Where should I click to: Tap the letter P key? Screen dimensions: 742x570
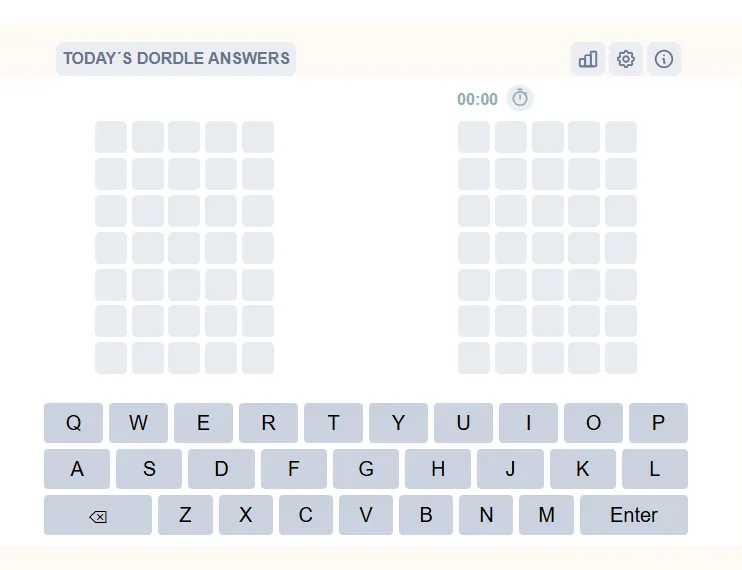point(658,423)
